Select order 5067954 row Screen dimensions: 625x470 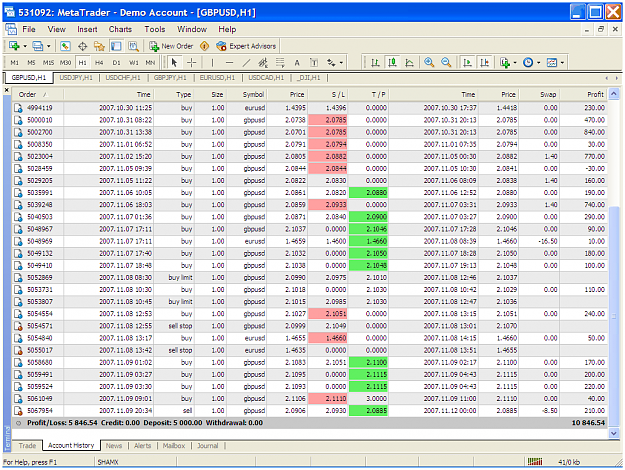point(310,411)
